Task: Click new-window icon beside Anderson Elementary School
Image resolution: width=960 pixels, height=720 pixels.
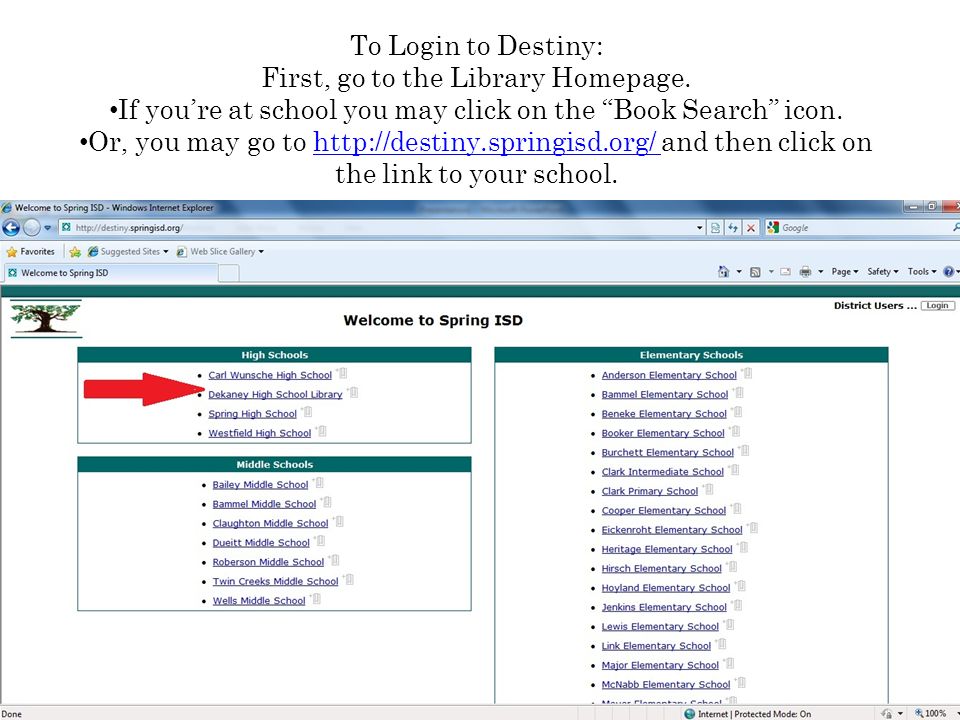Action: [x=746, y=373]
